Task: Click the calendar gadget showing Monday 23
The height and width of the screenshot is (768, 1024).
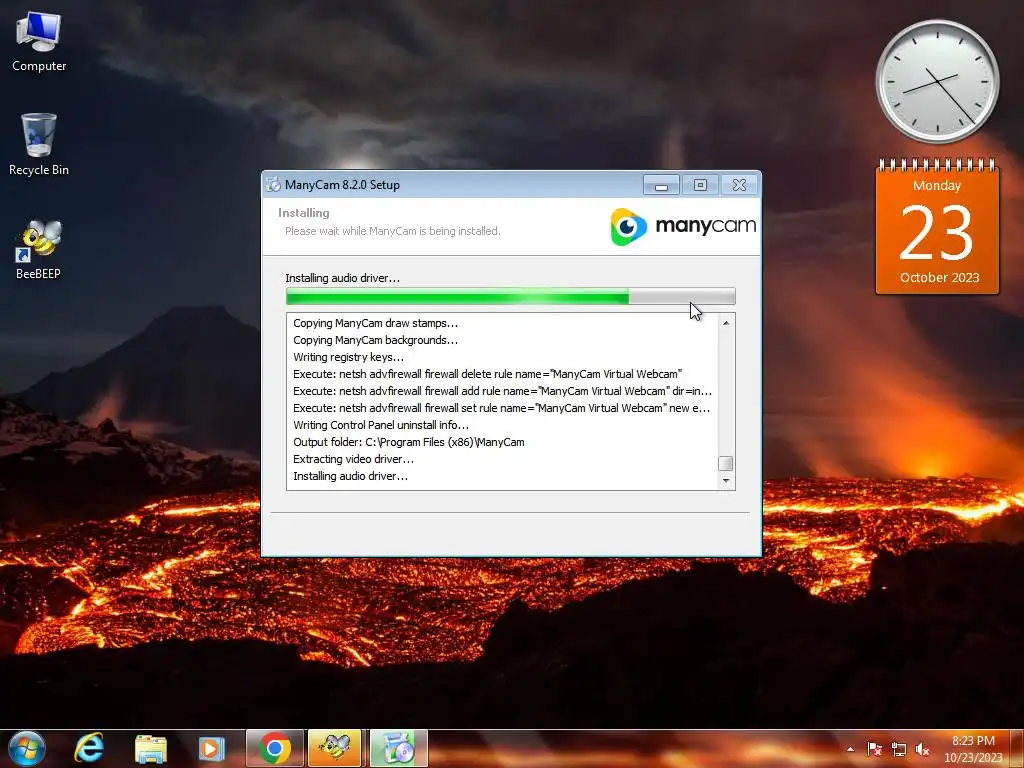Action: click(x=937, y=227)
